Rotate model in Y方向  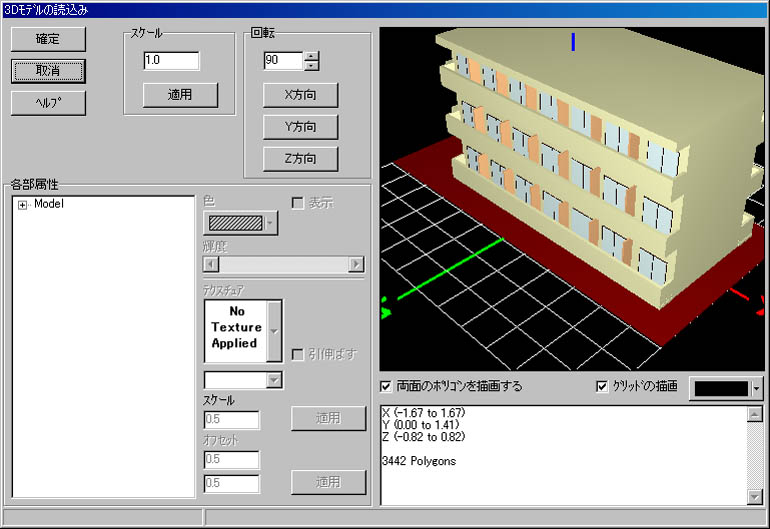pyautogui.click(x=300, y=127)
